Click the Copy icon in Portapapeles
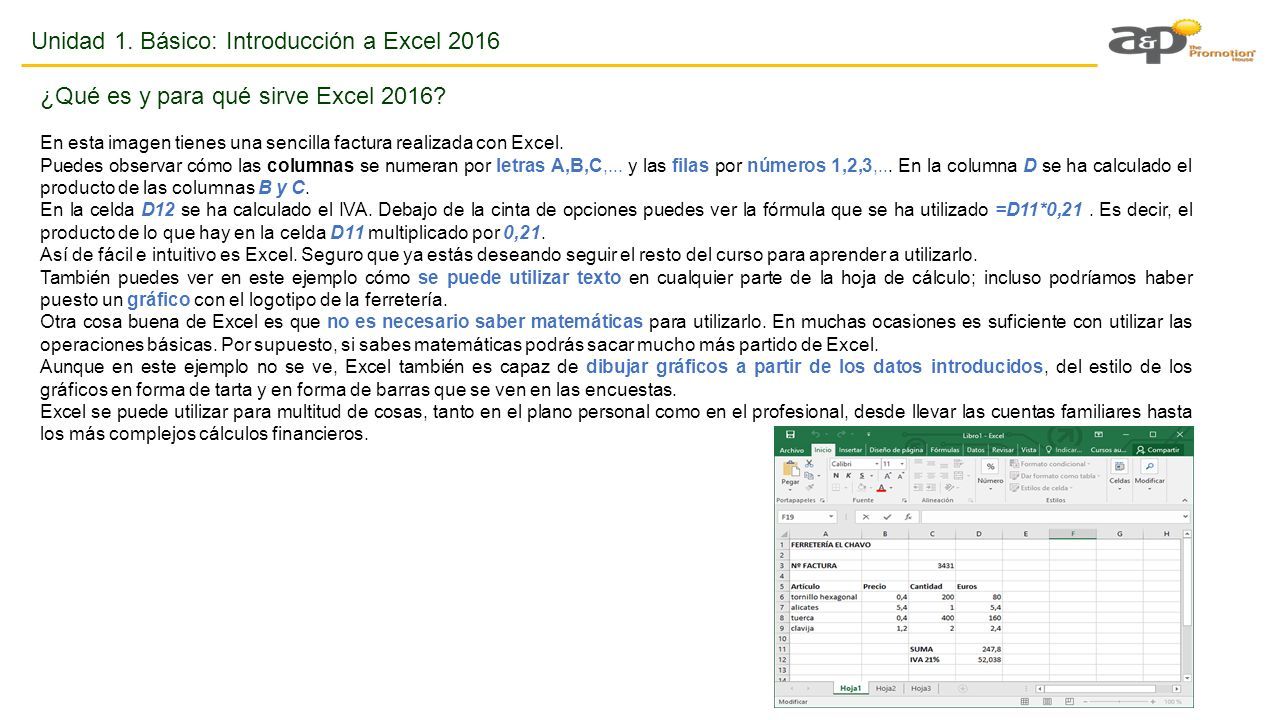The width and height of the screenshot is (1280, 720). pyautogui.click(x=809, y=476)
